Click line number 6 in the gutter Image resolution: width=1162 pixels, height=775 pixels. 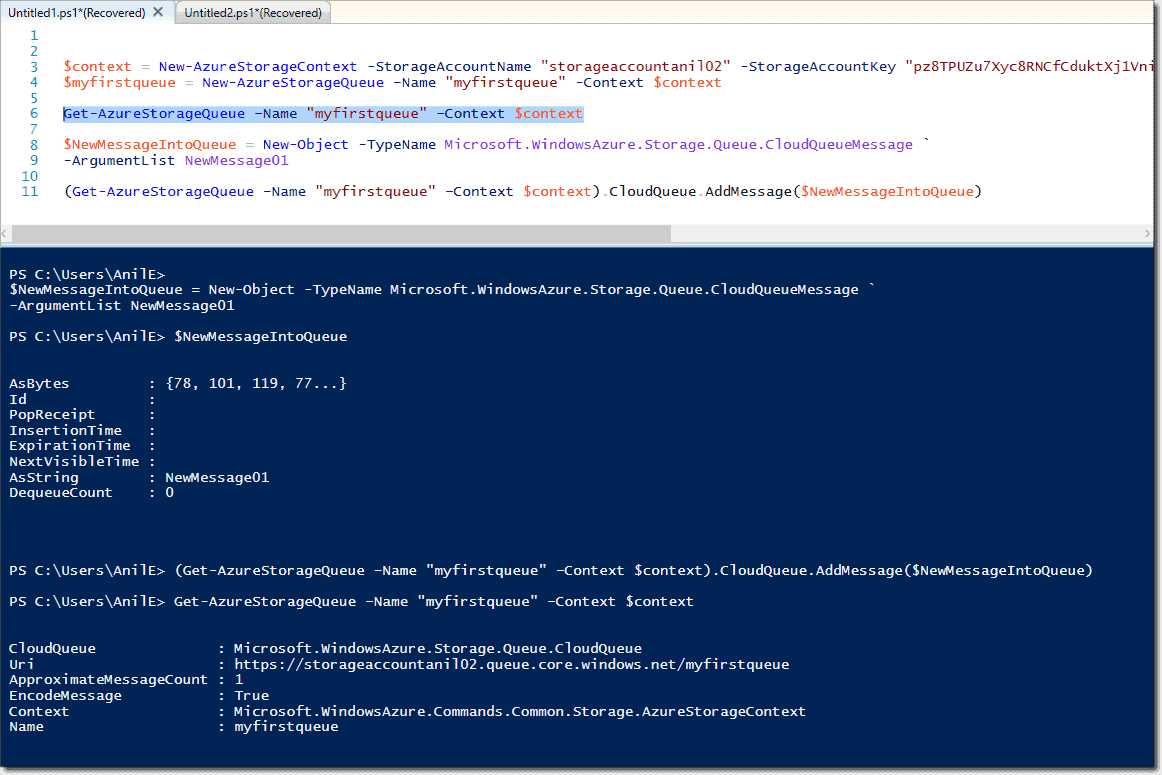point(33,113)
